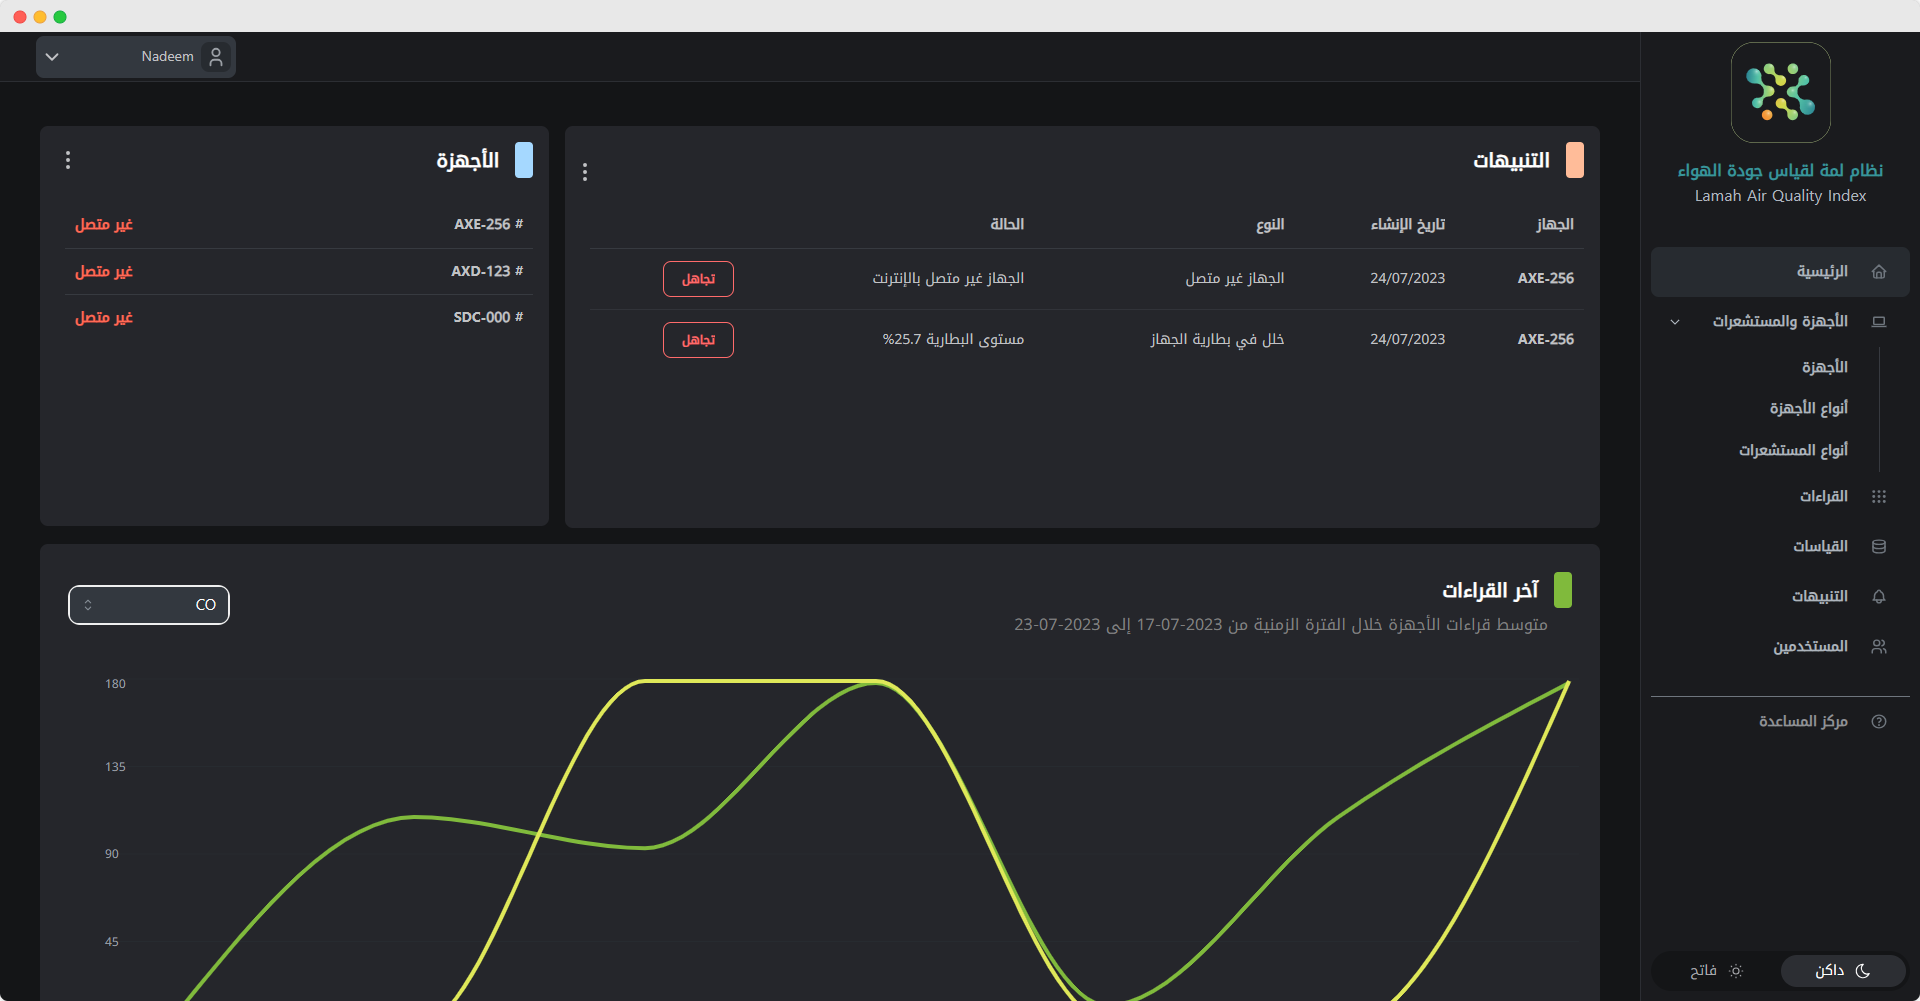Open the Nadeem user dropdown

click(136, 57)
